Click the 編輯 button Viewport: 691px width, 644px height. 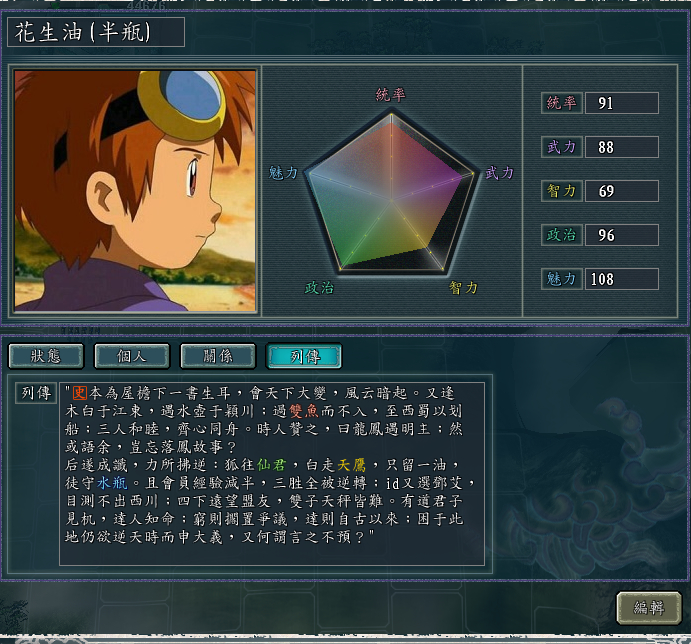(x=649, y=608)
